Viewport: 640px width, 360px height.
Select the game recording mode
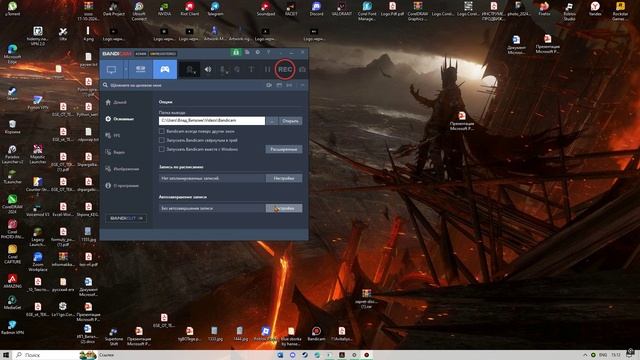coord(165,69)
